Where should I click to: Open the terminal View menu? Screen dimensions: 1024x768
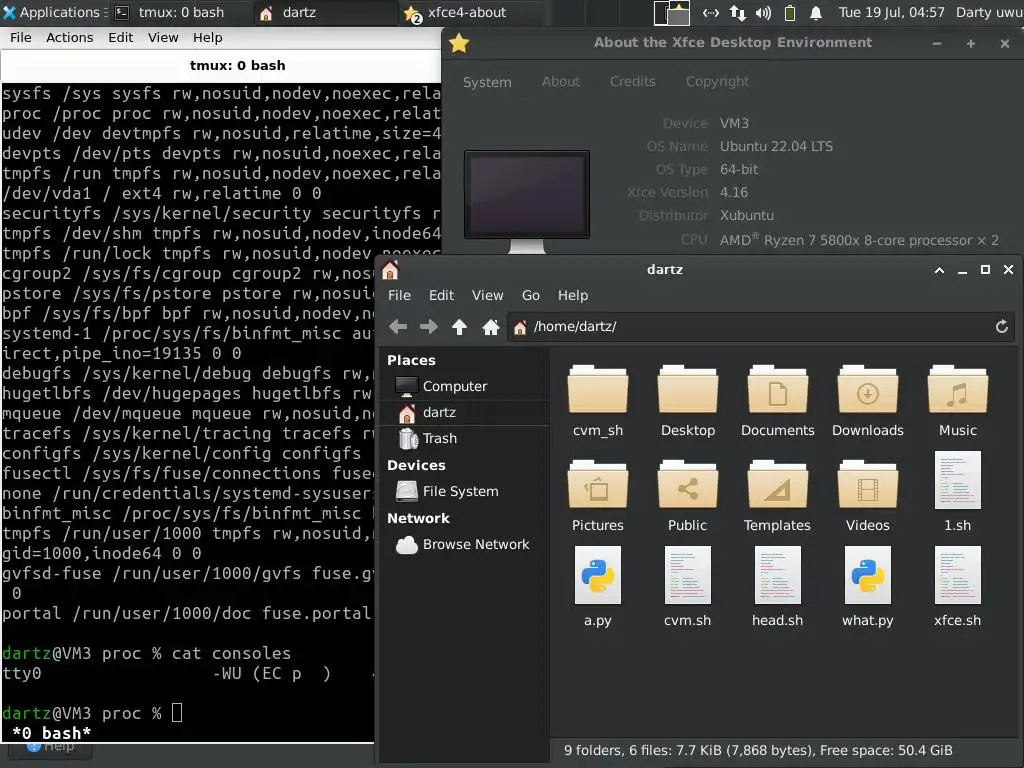point(163,38)
